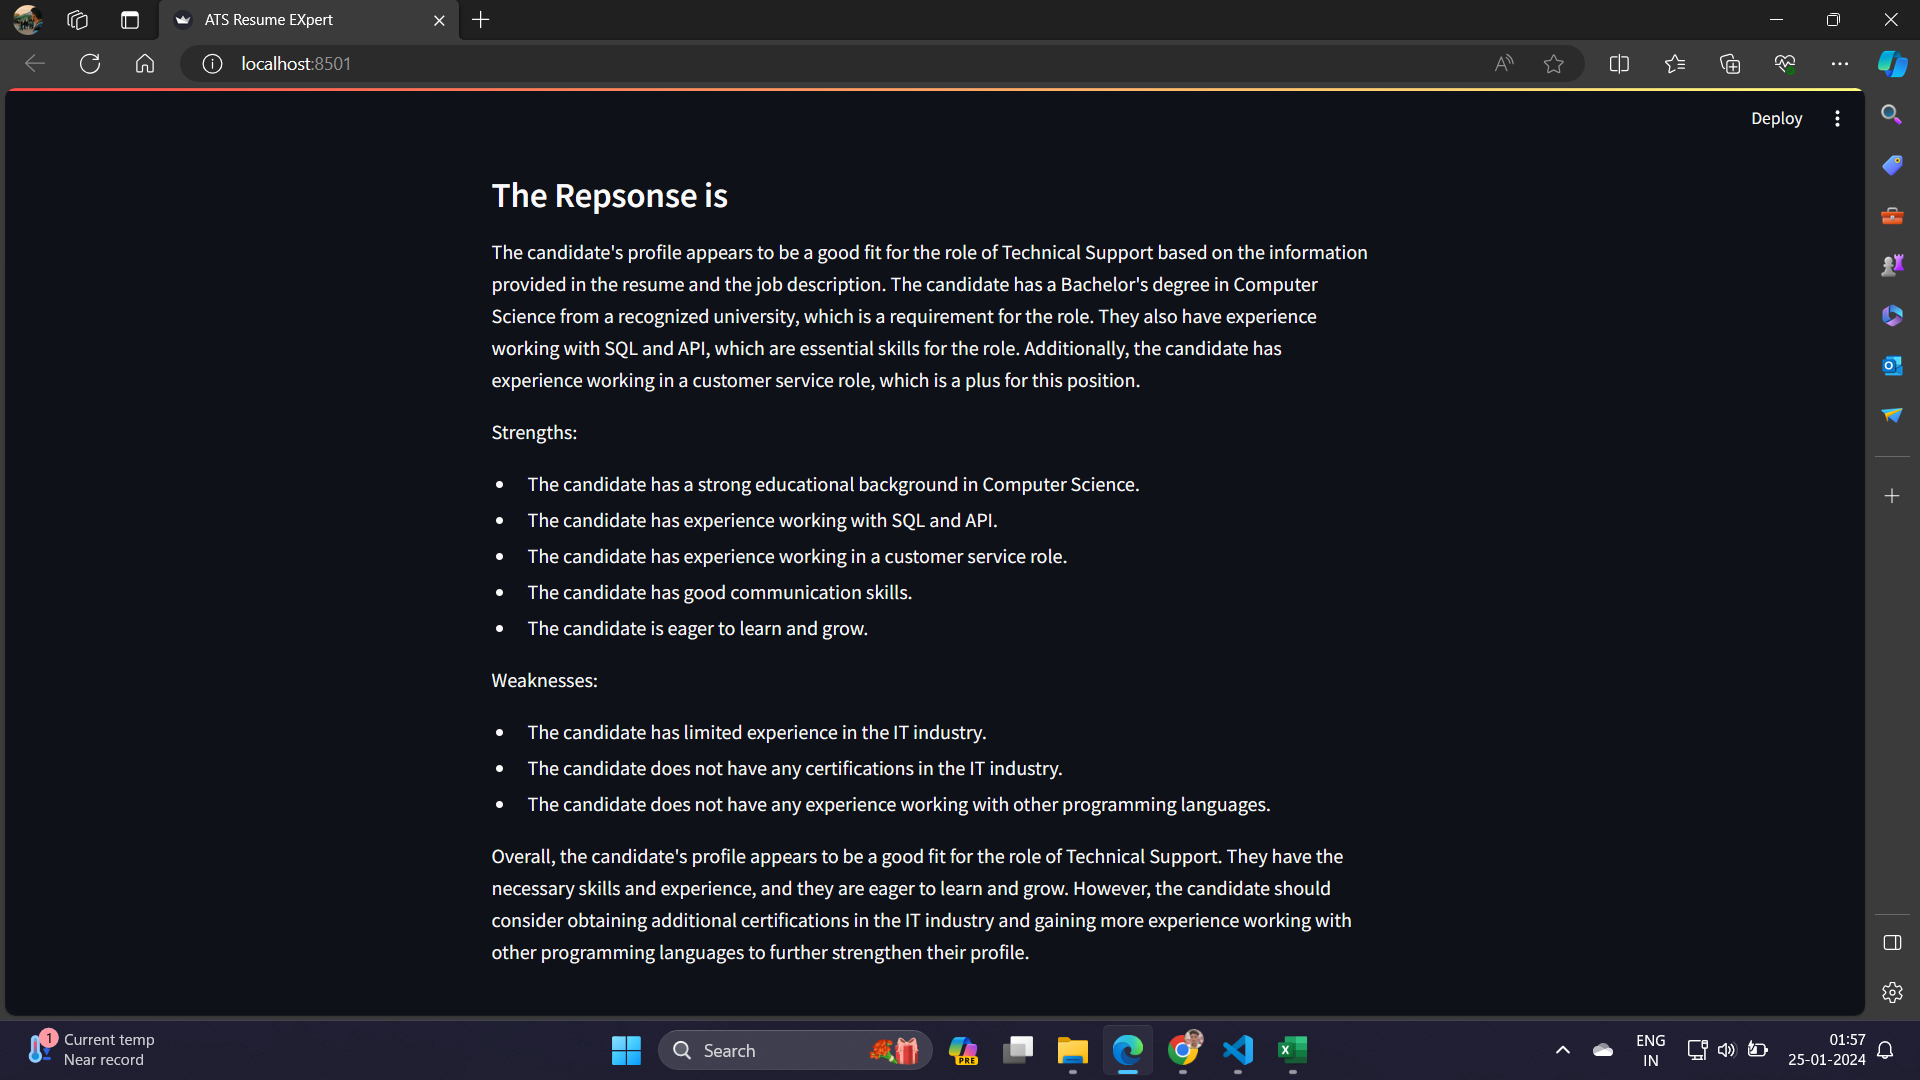Viewport: 1920px width, 1080px height.
Task: Open split screen view icon
Action: [1619, 64]
